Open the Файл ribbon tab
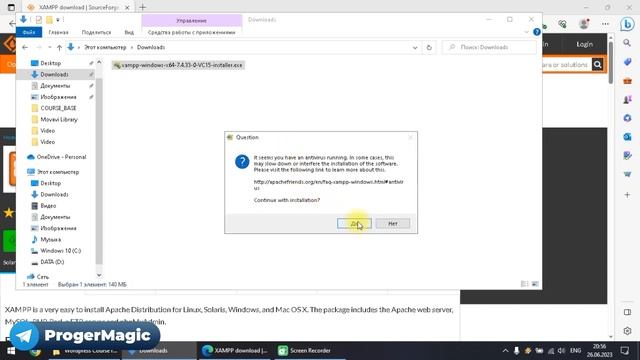640x360 pixels. click(29, 32)
